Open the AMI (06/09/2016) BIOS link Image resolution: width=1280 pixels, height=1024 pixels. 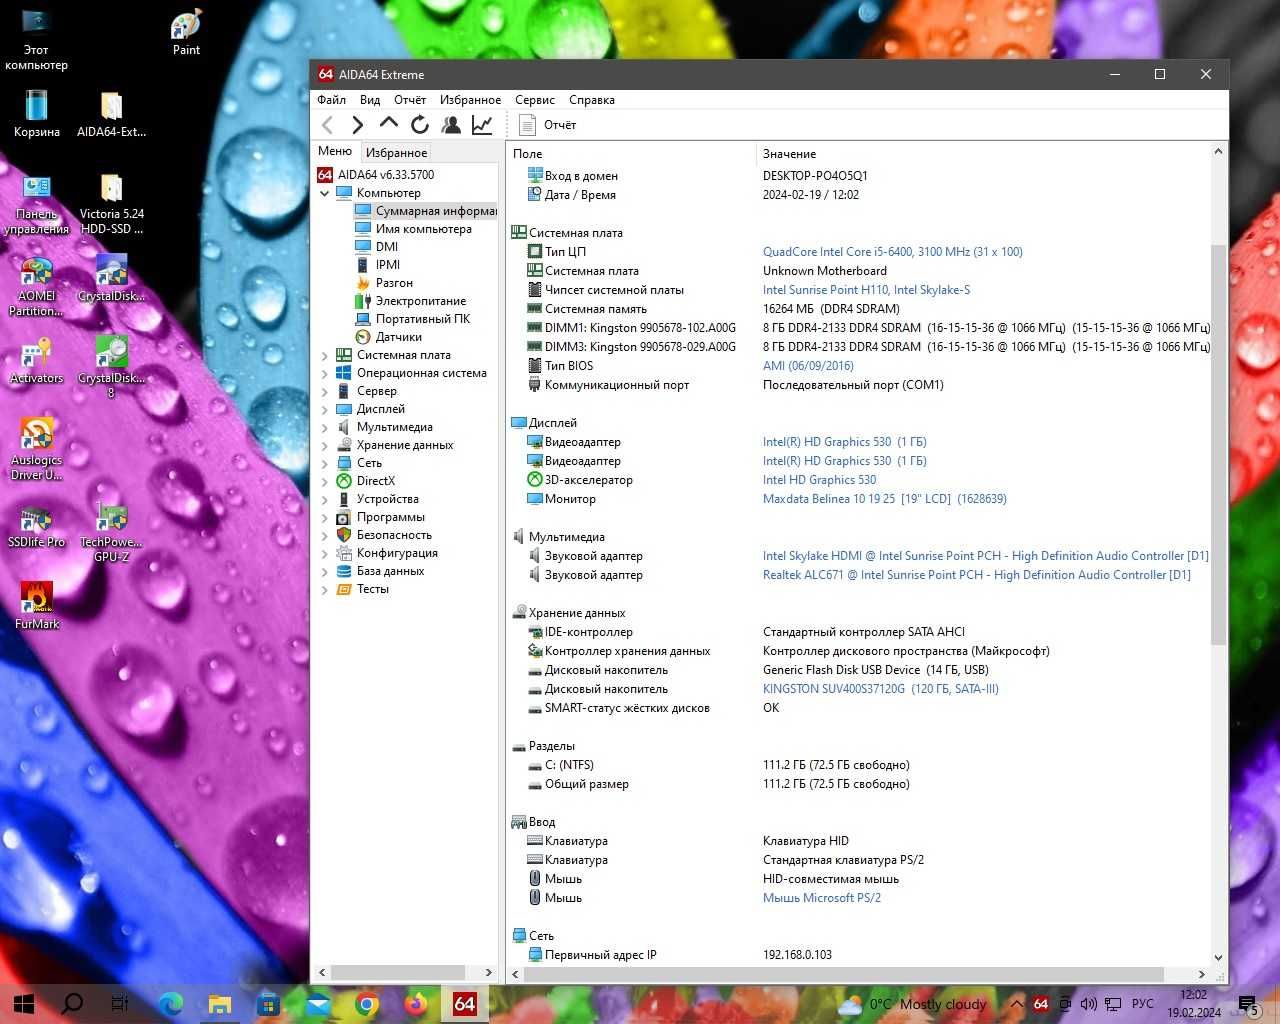tap(808, 366)
